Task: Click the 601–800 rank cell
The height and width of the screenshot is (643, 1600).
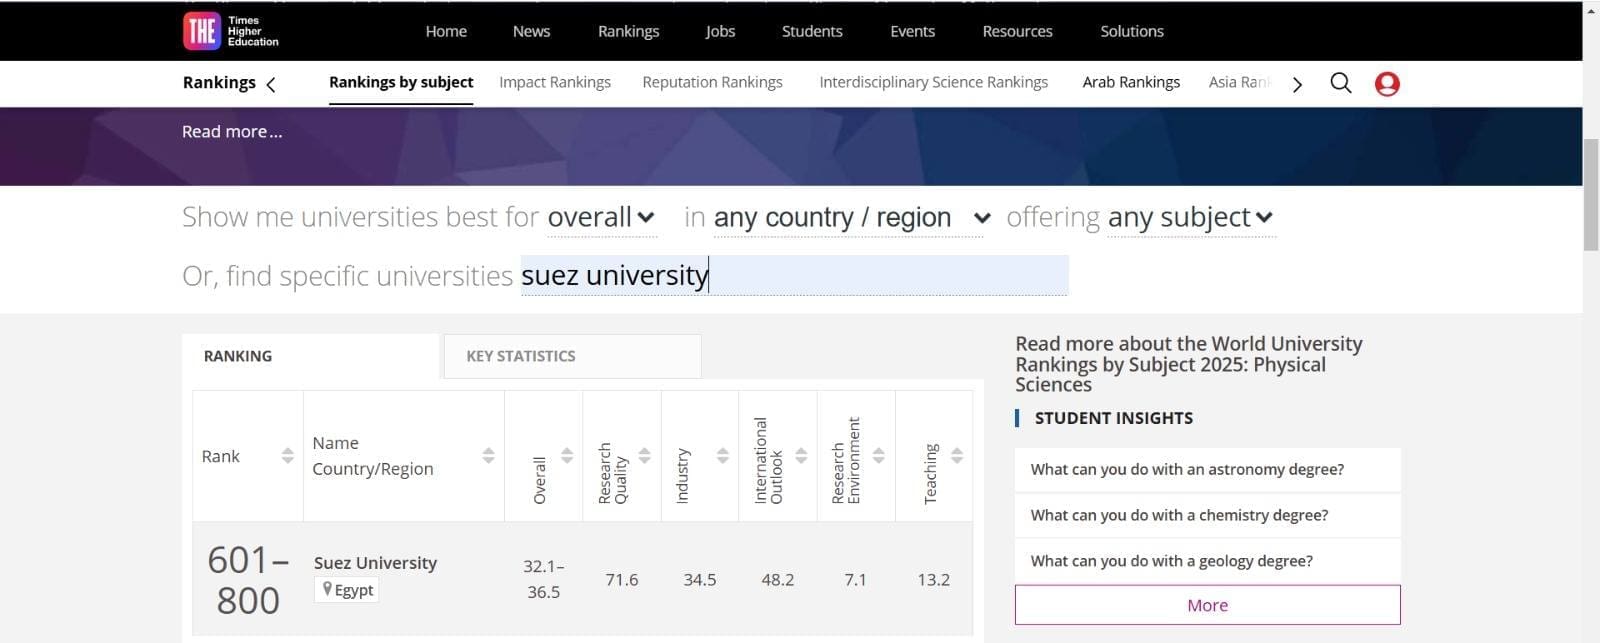Action: pos(248,580)
